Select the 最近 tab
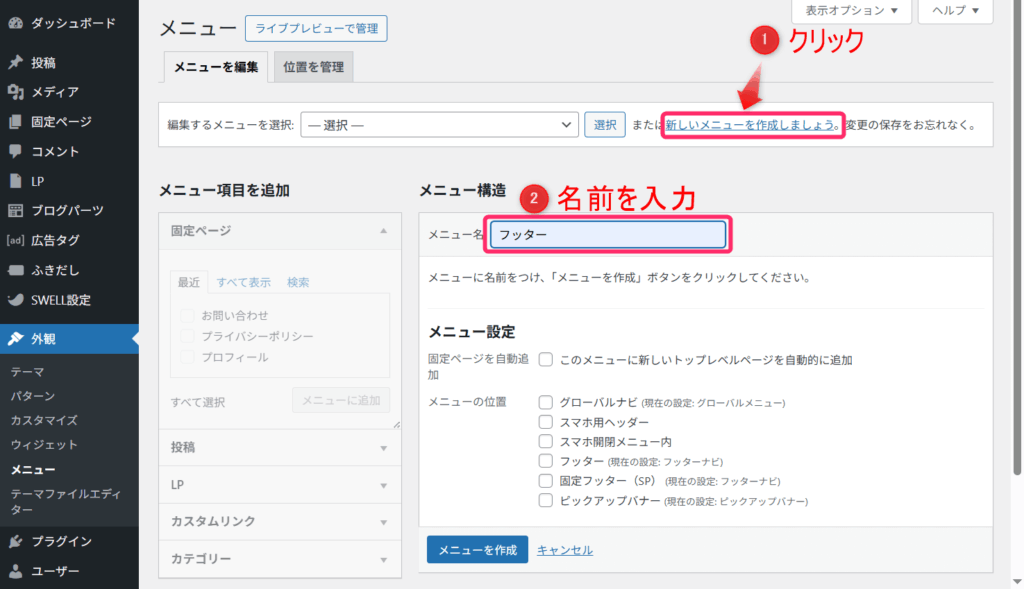1024x589 pixels. click(189, 282)
